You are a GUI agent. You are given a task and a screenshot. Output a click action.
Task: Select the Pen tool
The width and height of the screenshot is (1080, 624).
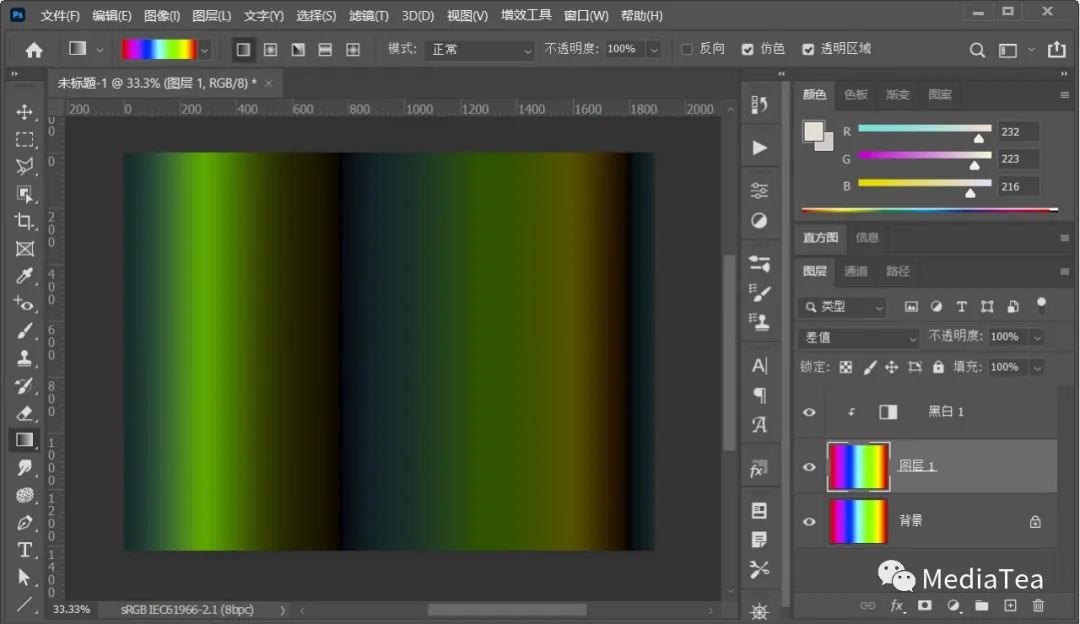coord(25,522)
